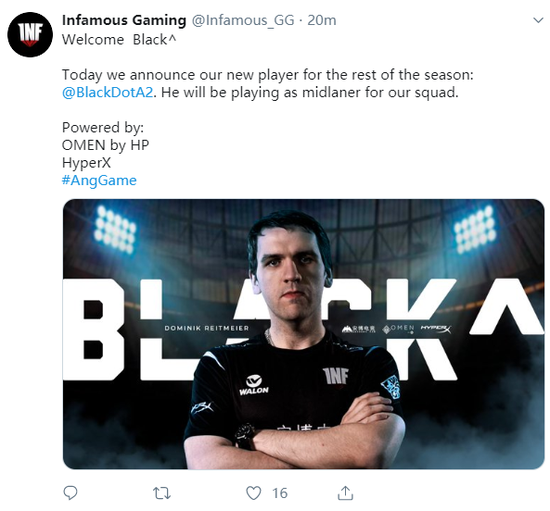
Task: Click the Walon logo on the shirt
Action: (254, 385)
